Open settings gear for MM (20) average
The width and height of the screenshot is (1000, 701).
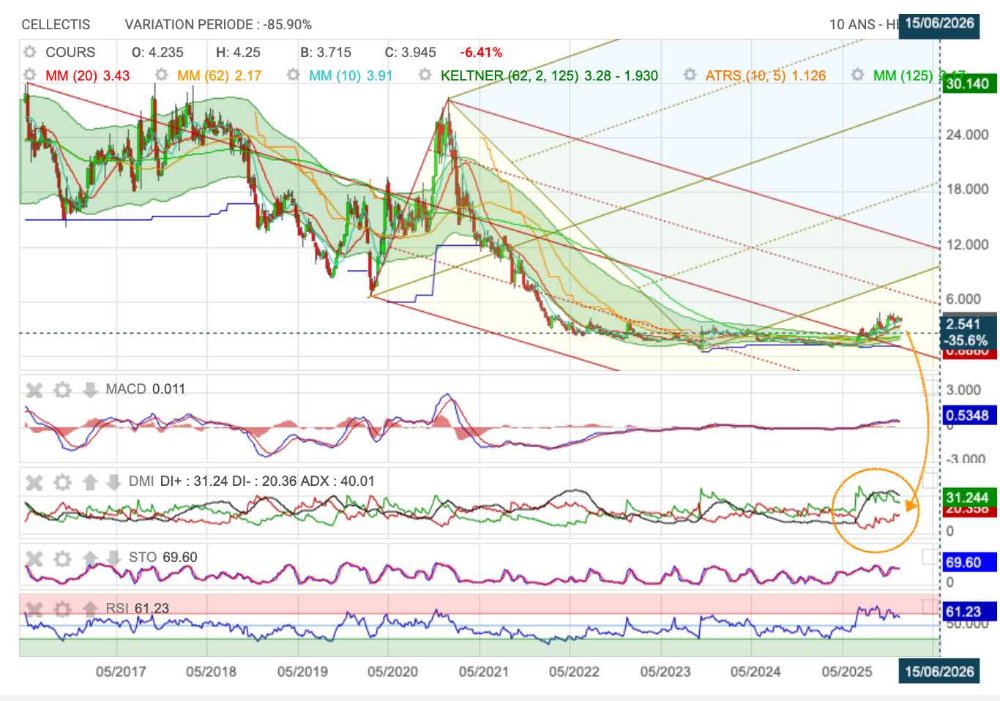pyautogui.click(x=29, y=75)
